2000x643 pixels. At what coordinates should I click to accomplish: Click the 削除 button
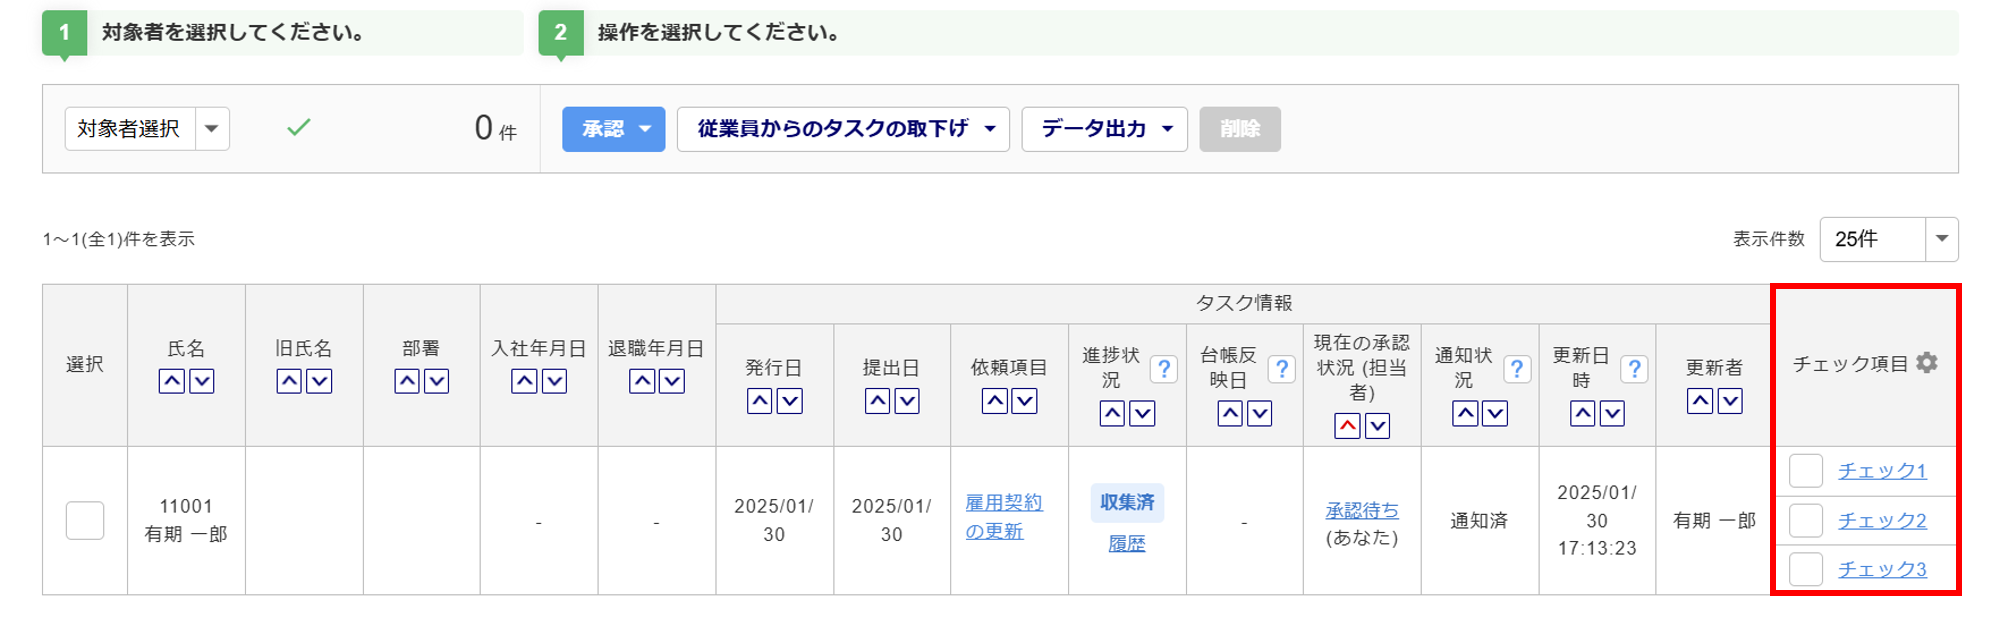(1239, 129)
